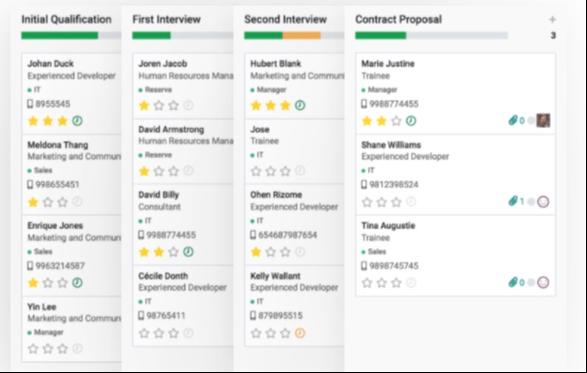
Task: Open attachments paperclip on Shane Williams card
Action: (x=513, y=201)
